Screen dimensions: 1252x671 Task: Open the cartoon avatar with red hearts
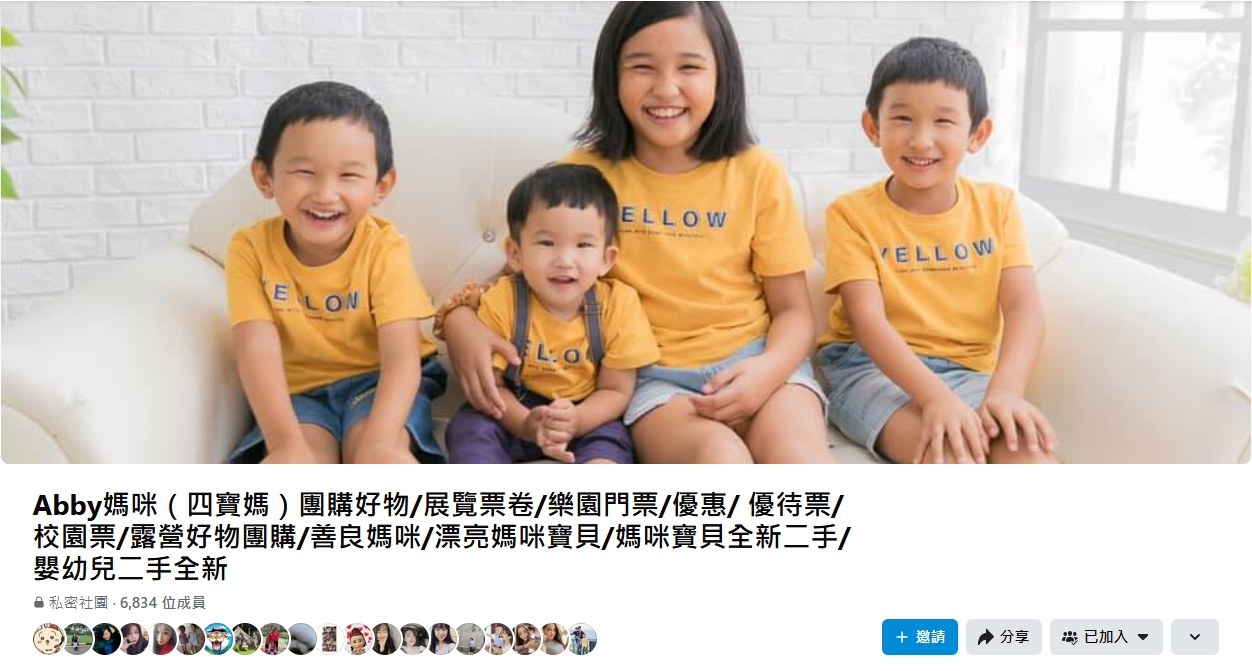[x=358, y=638]
